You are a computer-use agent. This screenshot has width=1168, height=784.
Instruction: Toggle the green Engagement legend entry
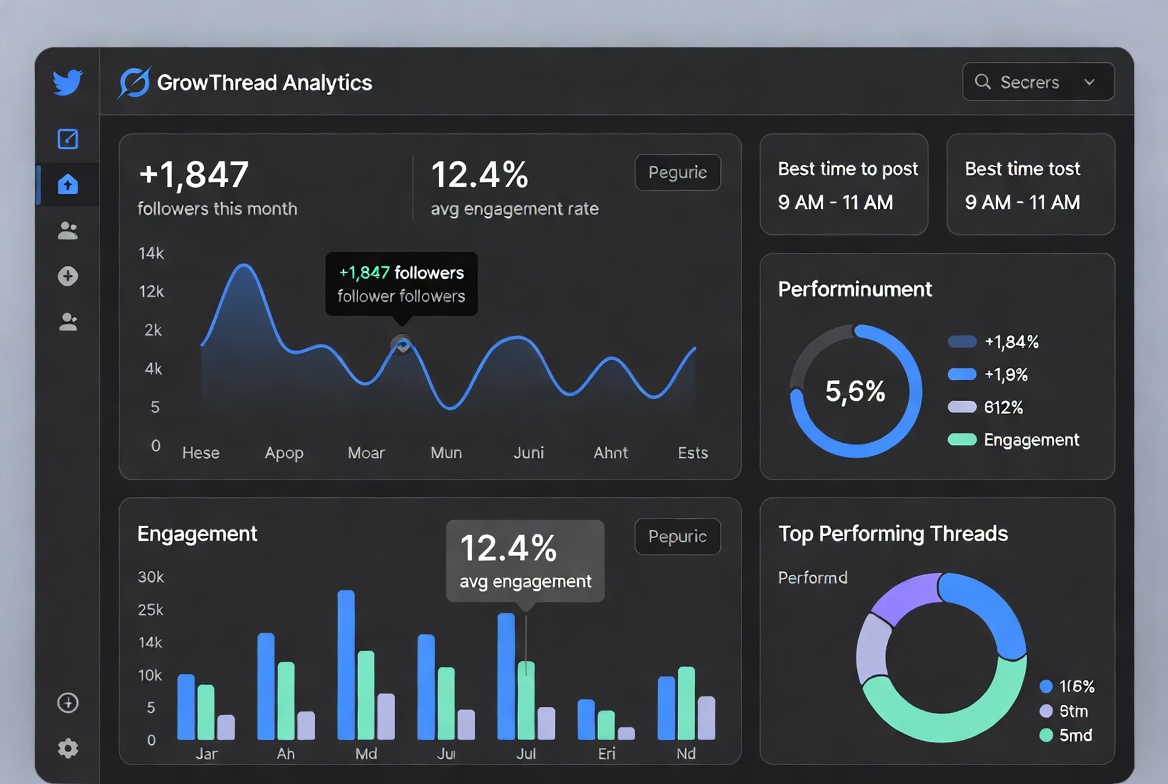(1013, 440)
